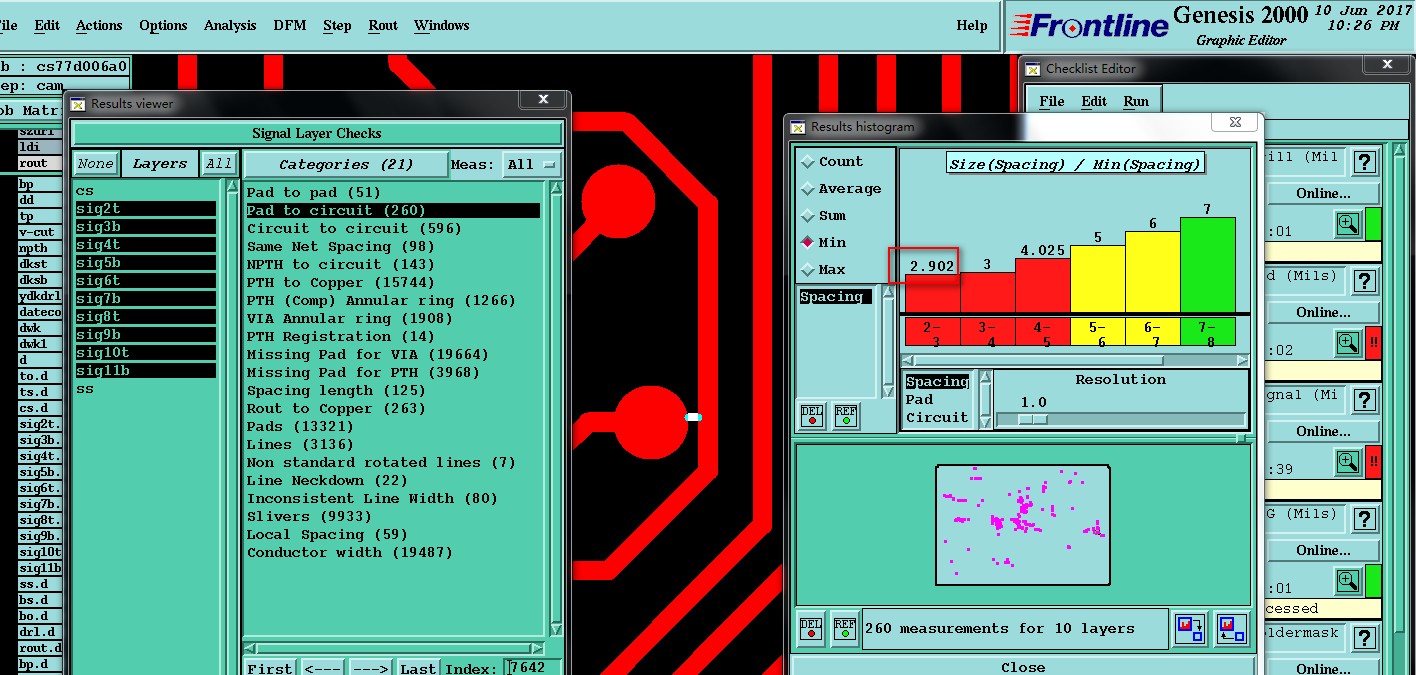Open the DFM menu
This screenshot has width=1416, height=675.
coord(290,25)
